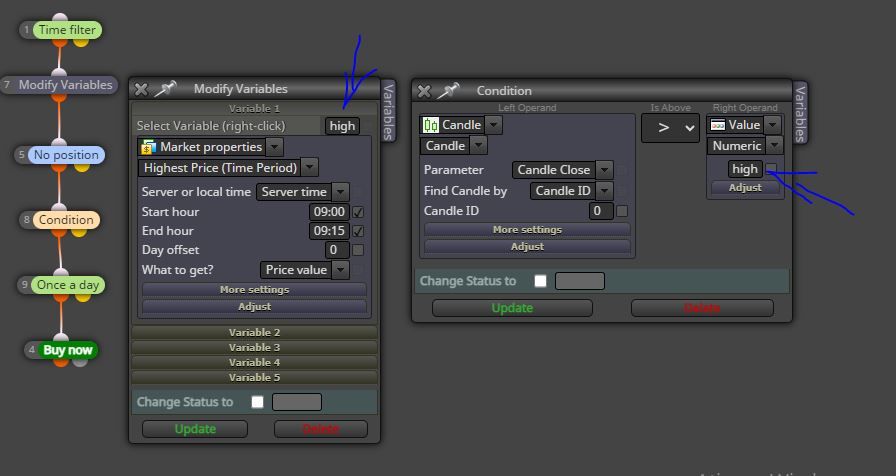Expand the Variable 3 section
The height and width of the screenshot is (476, 896).
pyautogui.click(x=254, y=347)
